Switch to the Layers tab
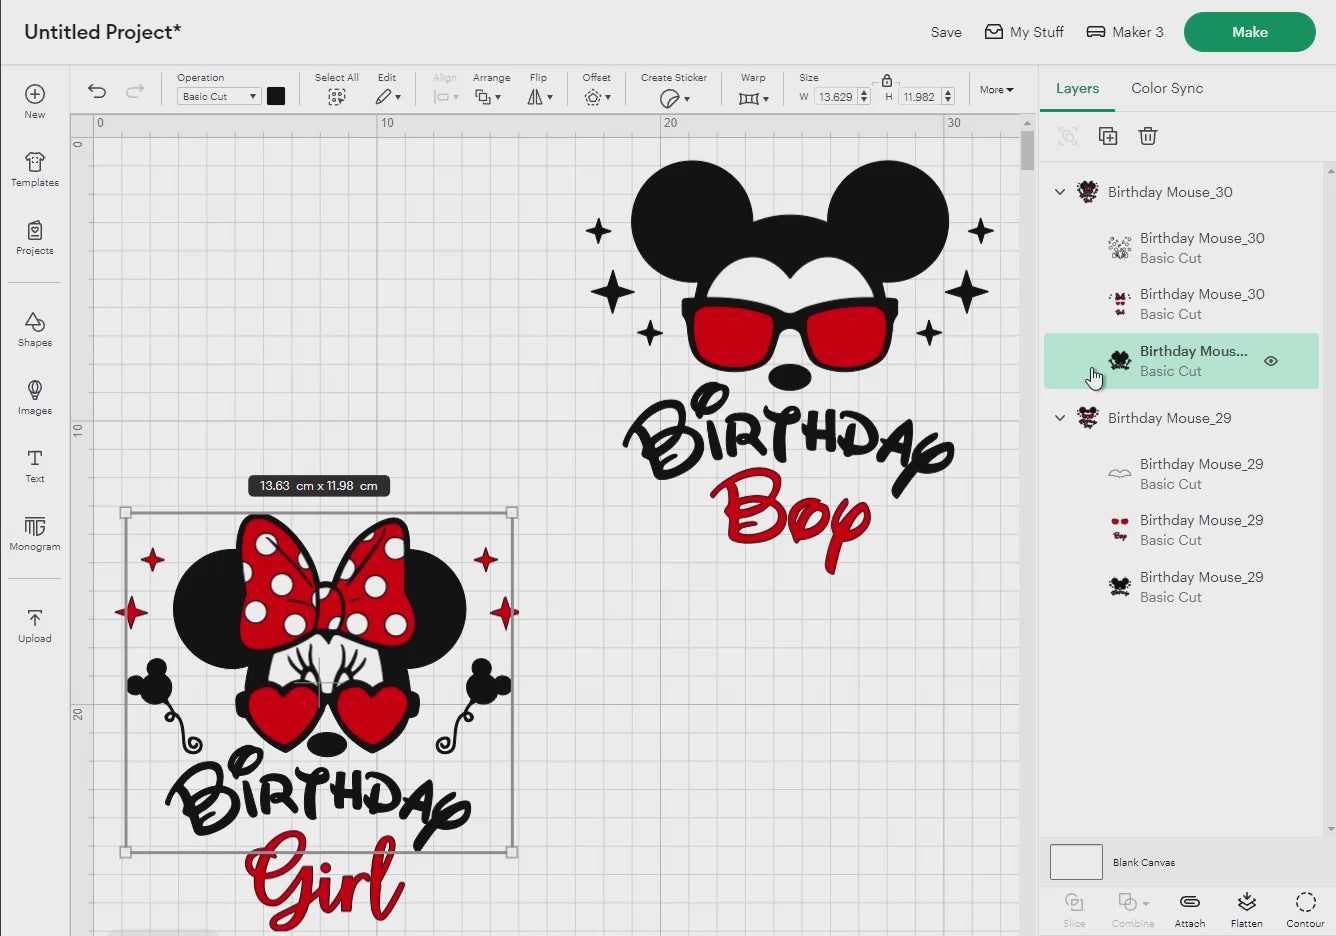This screenshot has height=936, width=1336. pos(1077,88)
